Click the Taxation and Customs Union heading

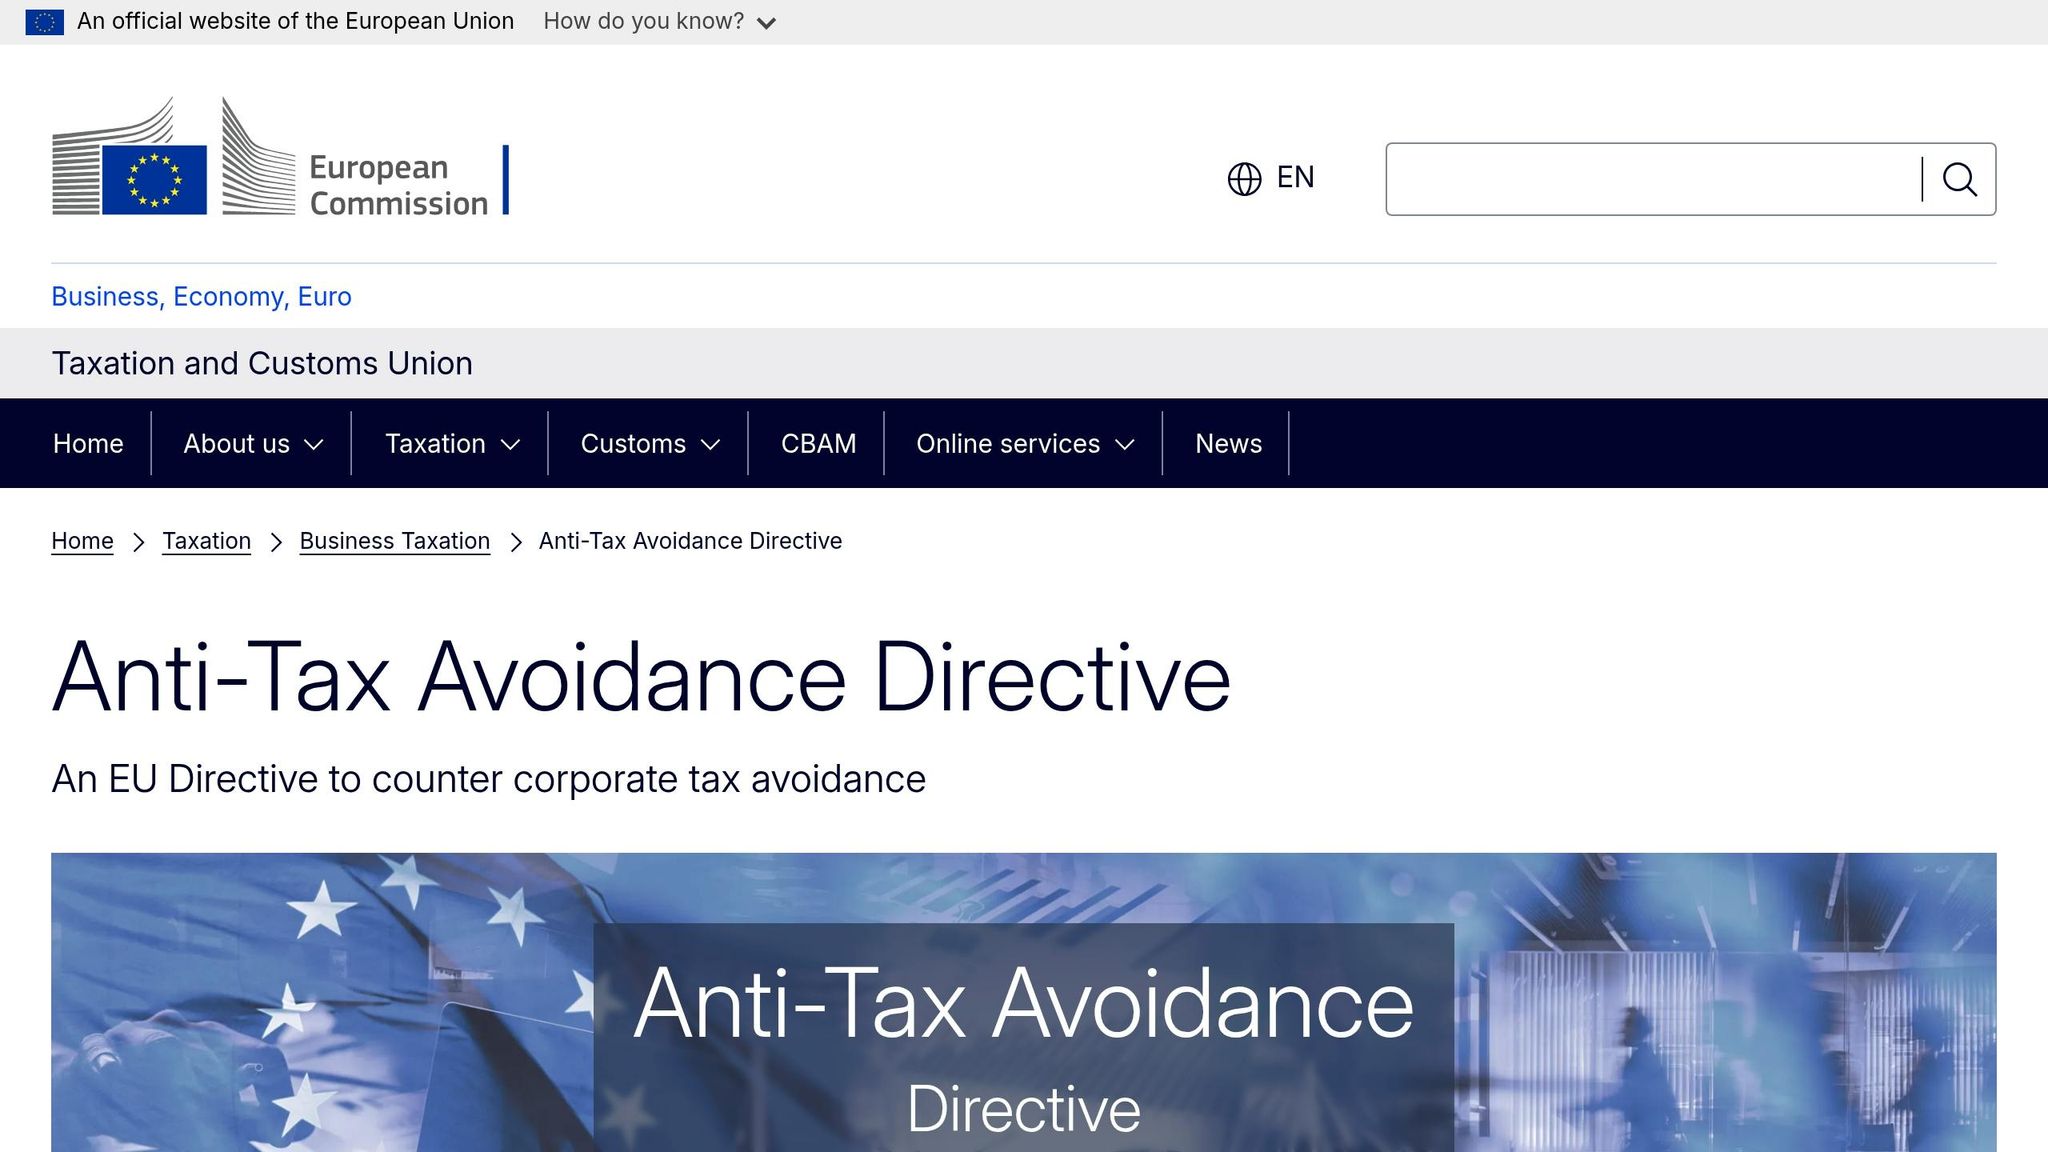(x=262, y=363)
